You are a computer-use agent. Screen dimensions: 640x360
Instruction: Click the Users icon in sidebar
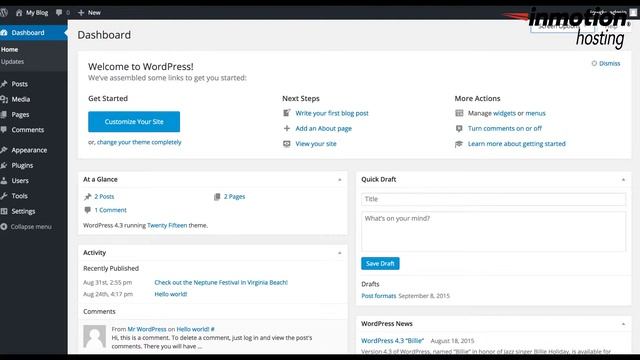(4, 181)
